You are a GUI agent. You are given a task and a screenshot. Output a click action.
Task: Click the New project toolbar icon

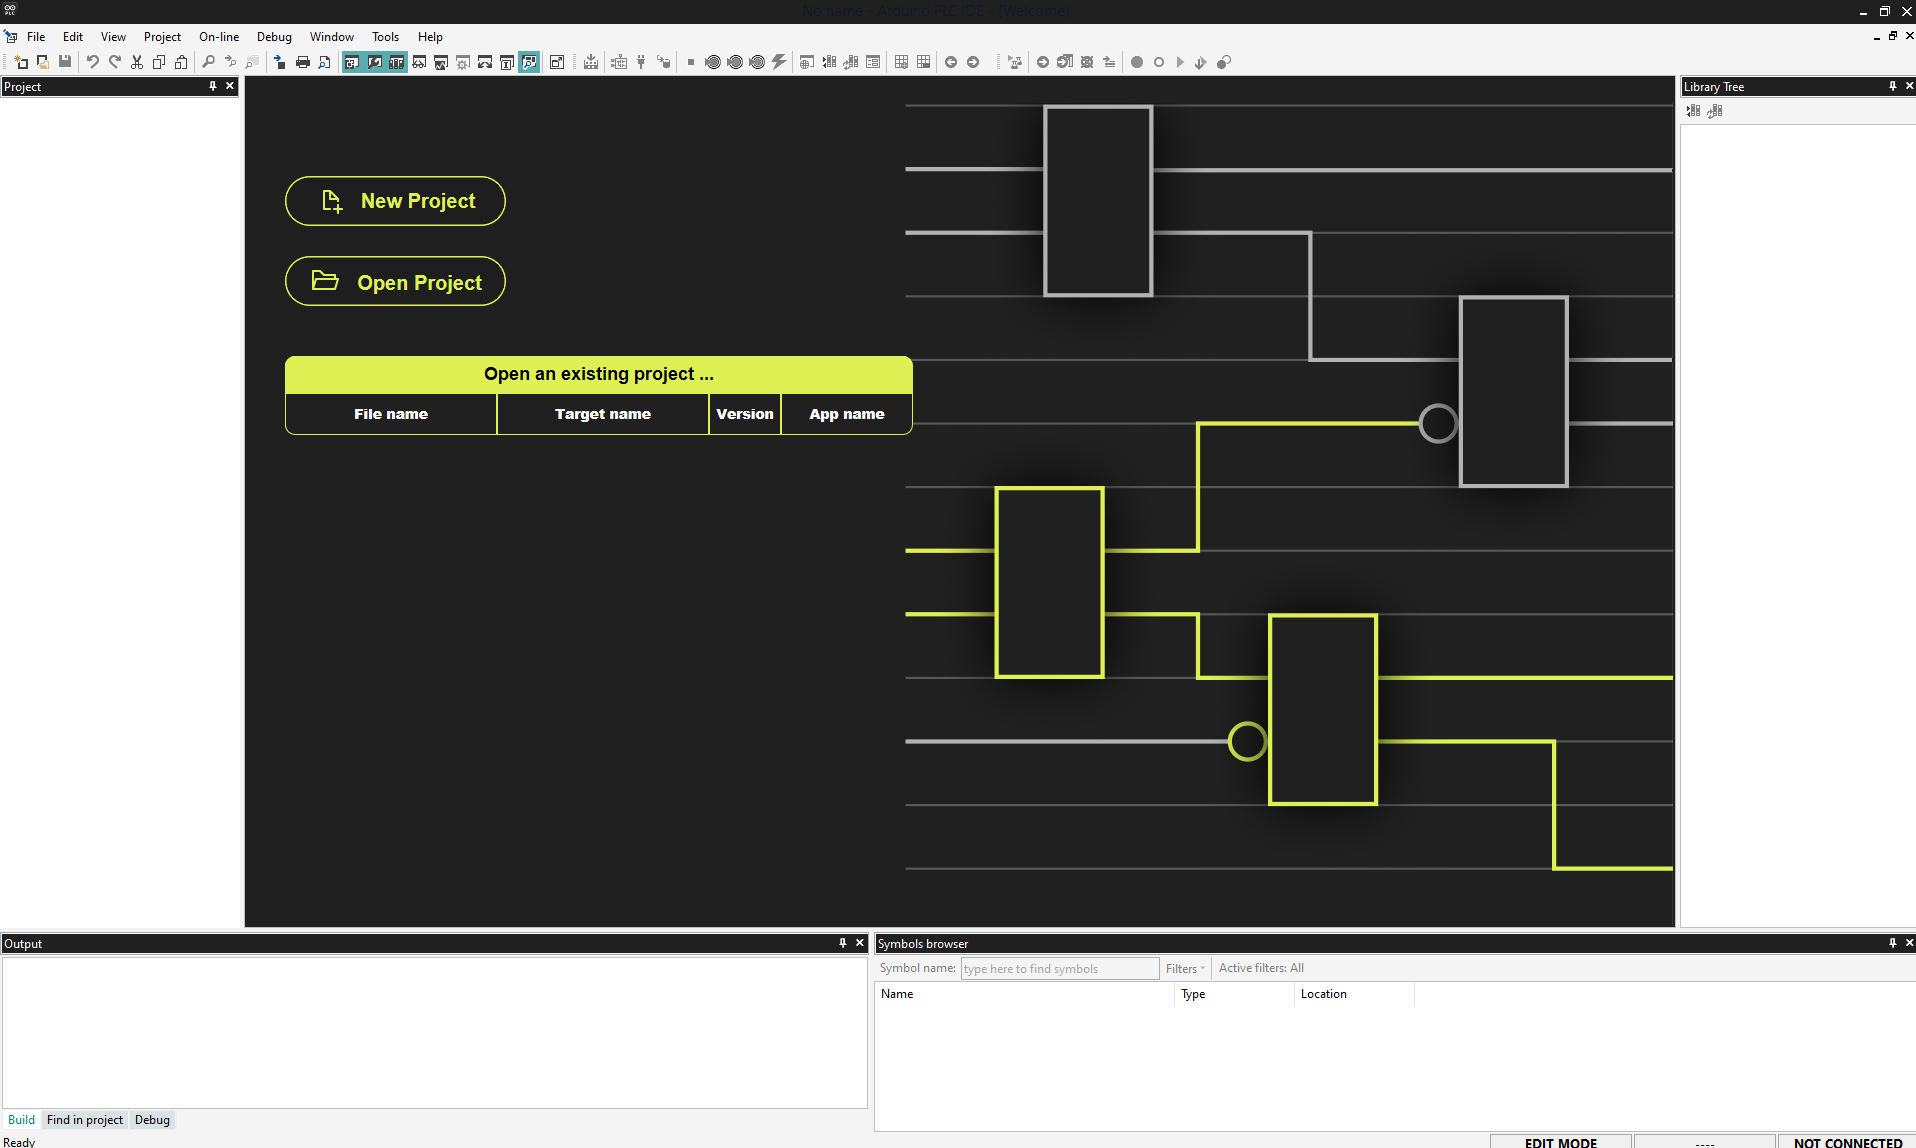pyautogui.click(x=21, y=62)
